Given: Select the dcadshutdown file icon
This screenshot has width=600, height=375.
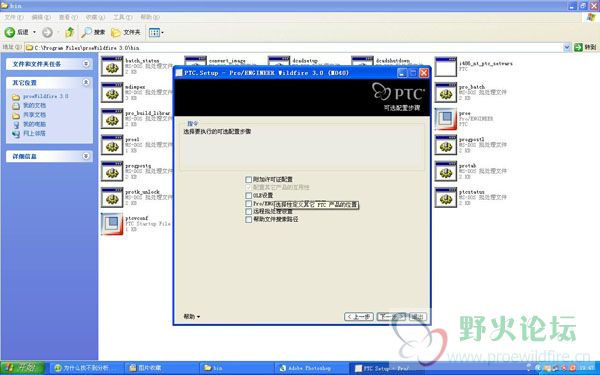Looking at the screenshot, I should coord(362,60).
